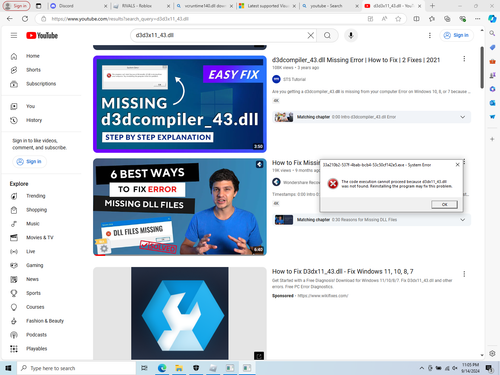Image resolution: width=500 pixels, height=375 pixels.
Task: Open File Explorer from taskbar
Action: pyautogui.click(x=179, y=368)
